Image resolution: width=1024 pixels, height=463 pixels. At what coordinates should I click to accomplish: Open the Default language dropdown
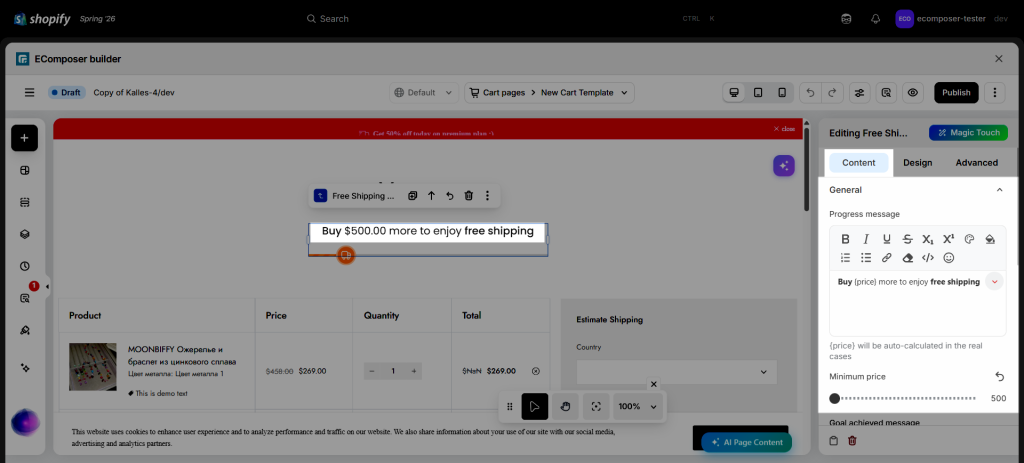point(424,93)
